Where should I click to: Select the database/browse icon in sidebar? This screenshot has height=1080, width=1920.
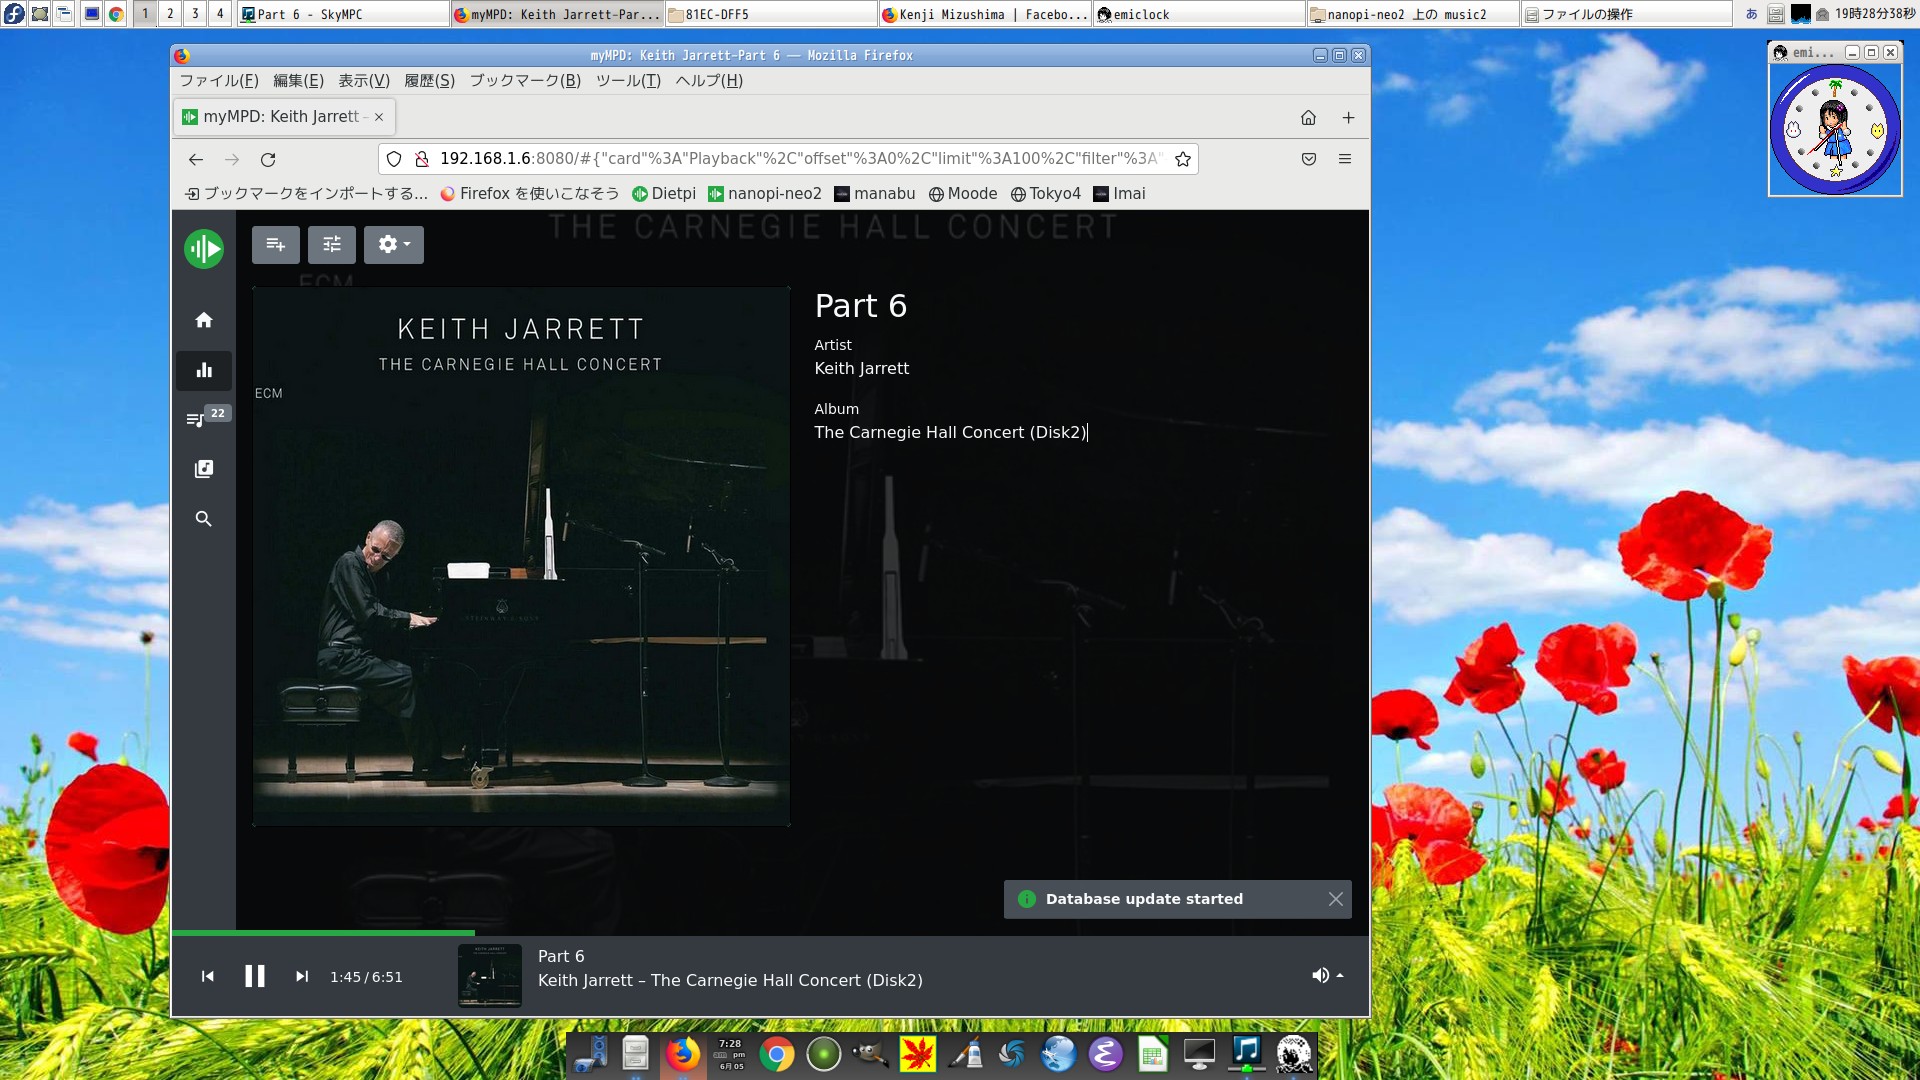point(203,370)
